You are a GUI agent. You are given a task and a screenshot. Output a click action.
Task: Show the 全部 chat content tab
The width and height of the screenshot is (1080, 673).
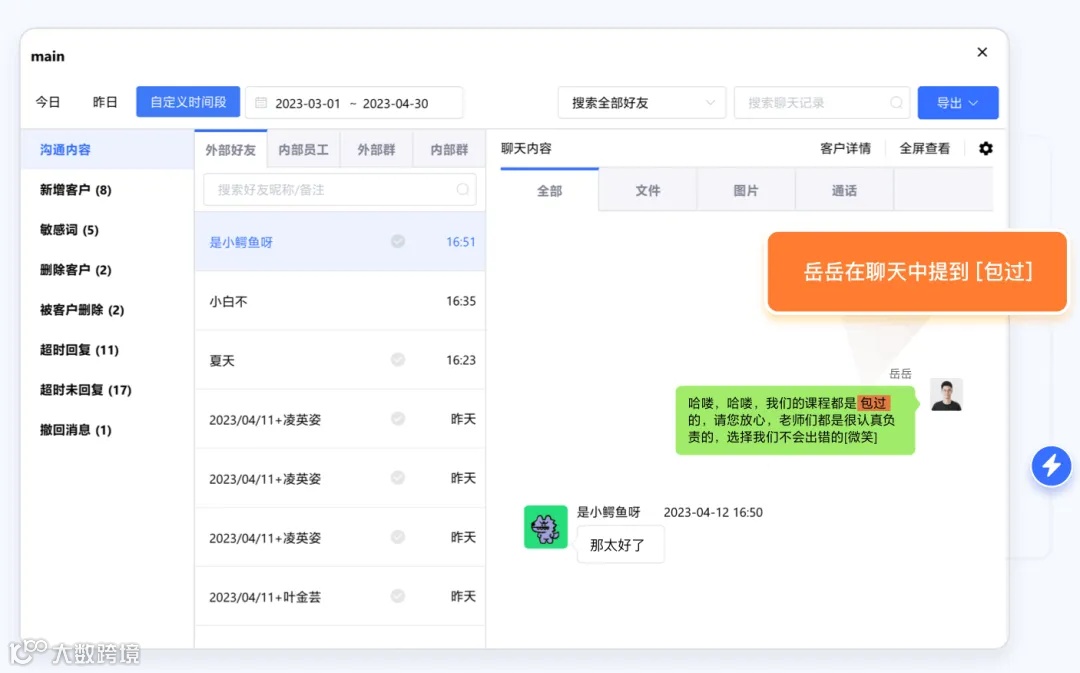pos(550,190)
